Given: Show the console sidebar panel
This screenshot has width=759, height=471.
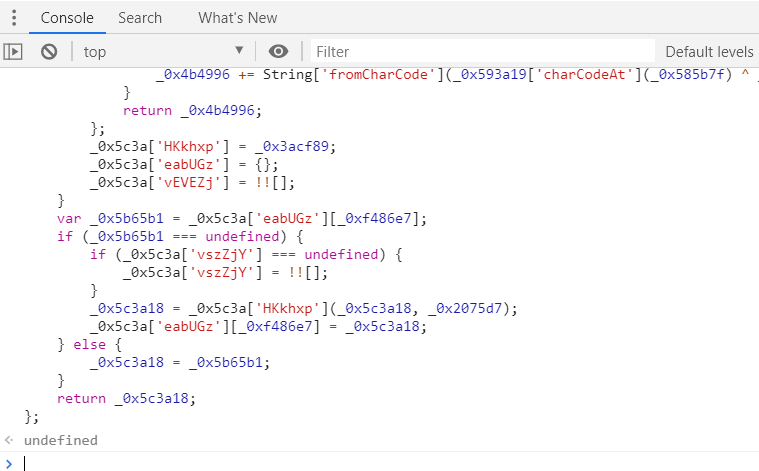Looking at the screenshot, I should (14, 51).
